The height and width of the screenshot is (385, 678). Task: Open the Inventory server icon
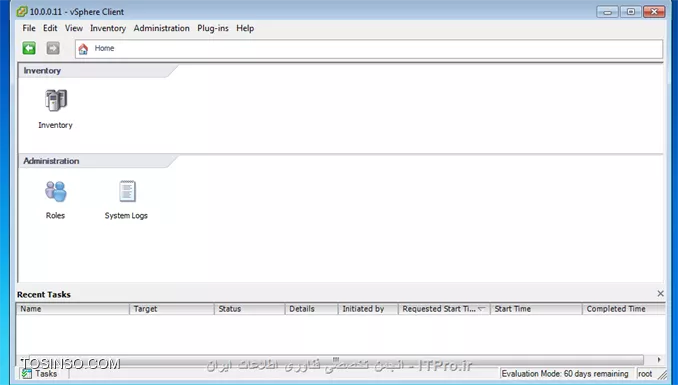(x=56, y=100)
